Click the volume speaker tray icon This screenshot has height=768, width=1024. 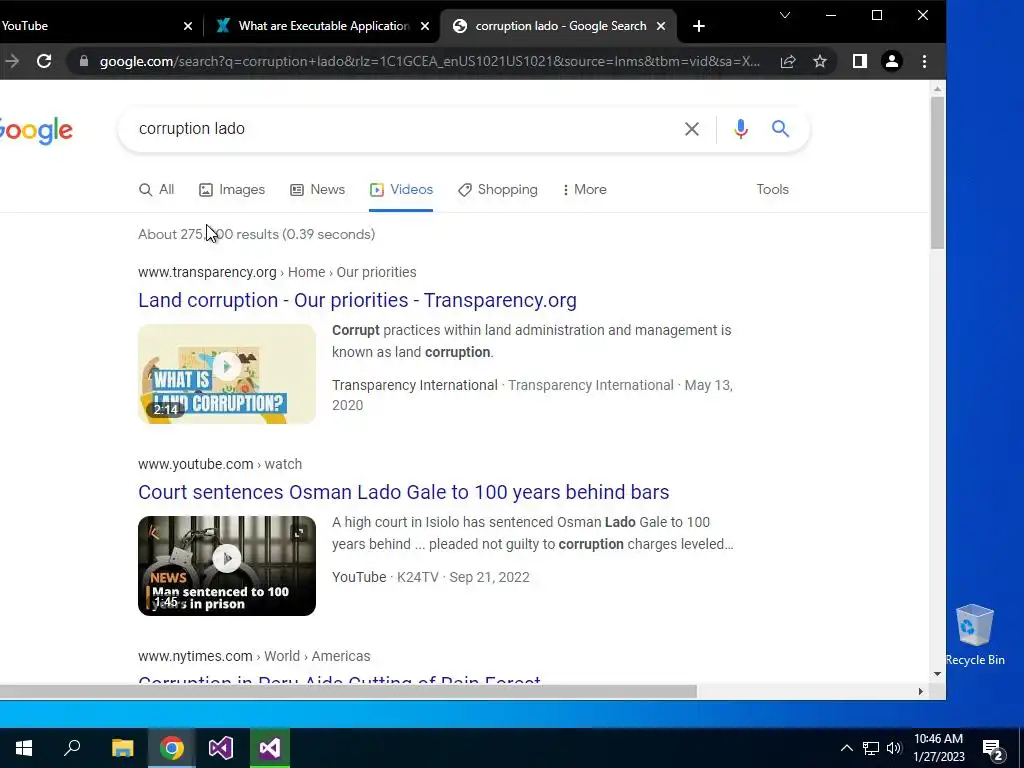click(894, 748)
